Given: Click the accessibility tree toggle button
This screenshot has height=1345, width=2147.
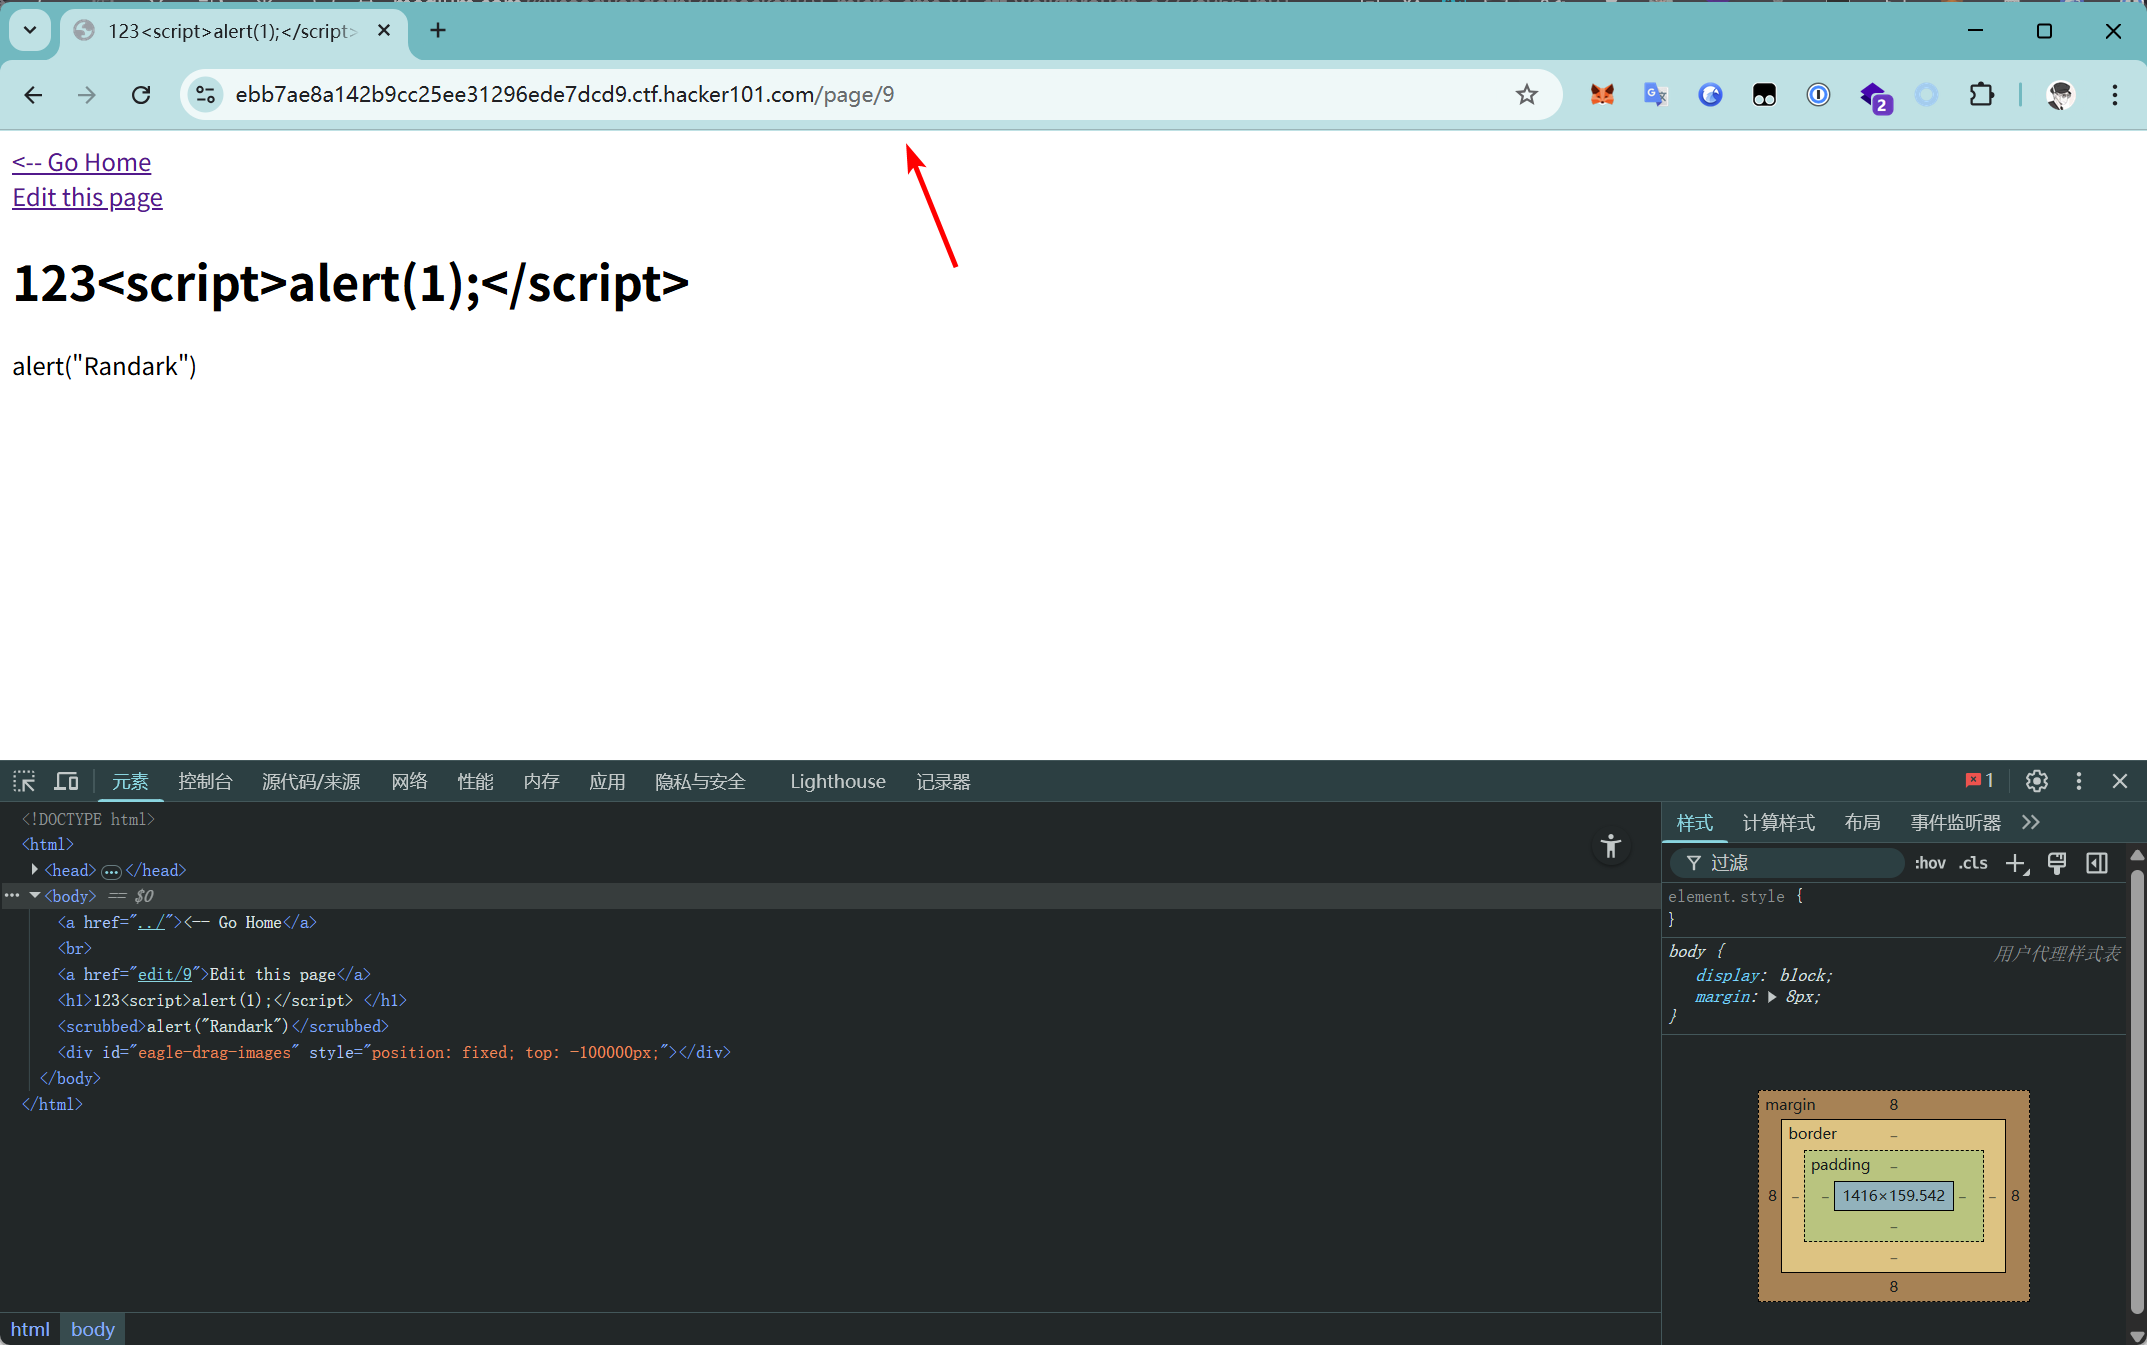Looking at the screenshot, I should point(1610,847).
